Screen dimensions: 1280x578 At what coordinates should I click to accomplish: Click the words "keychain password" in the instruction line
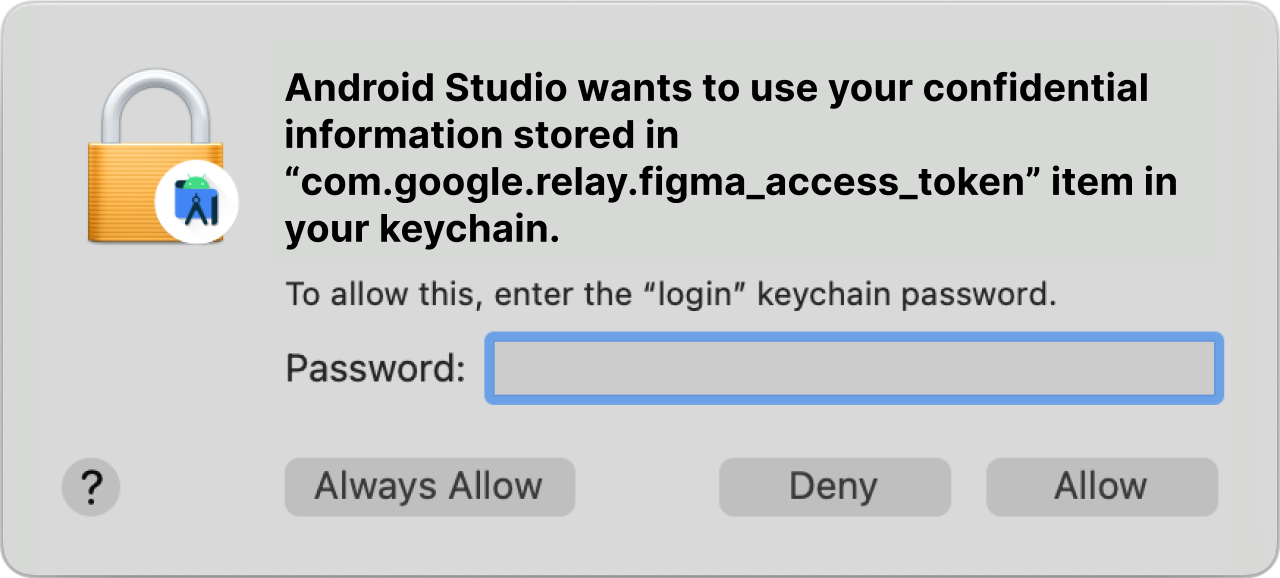(907, 294)
